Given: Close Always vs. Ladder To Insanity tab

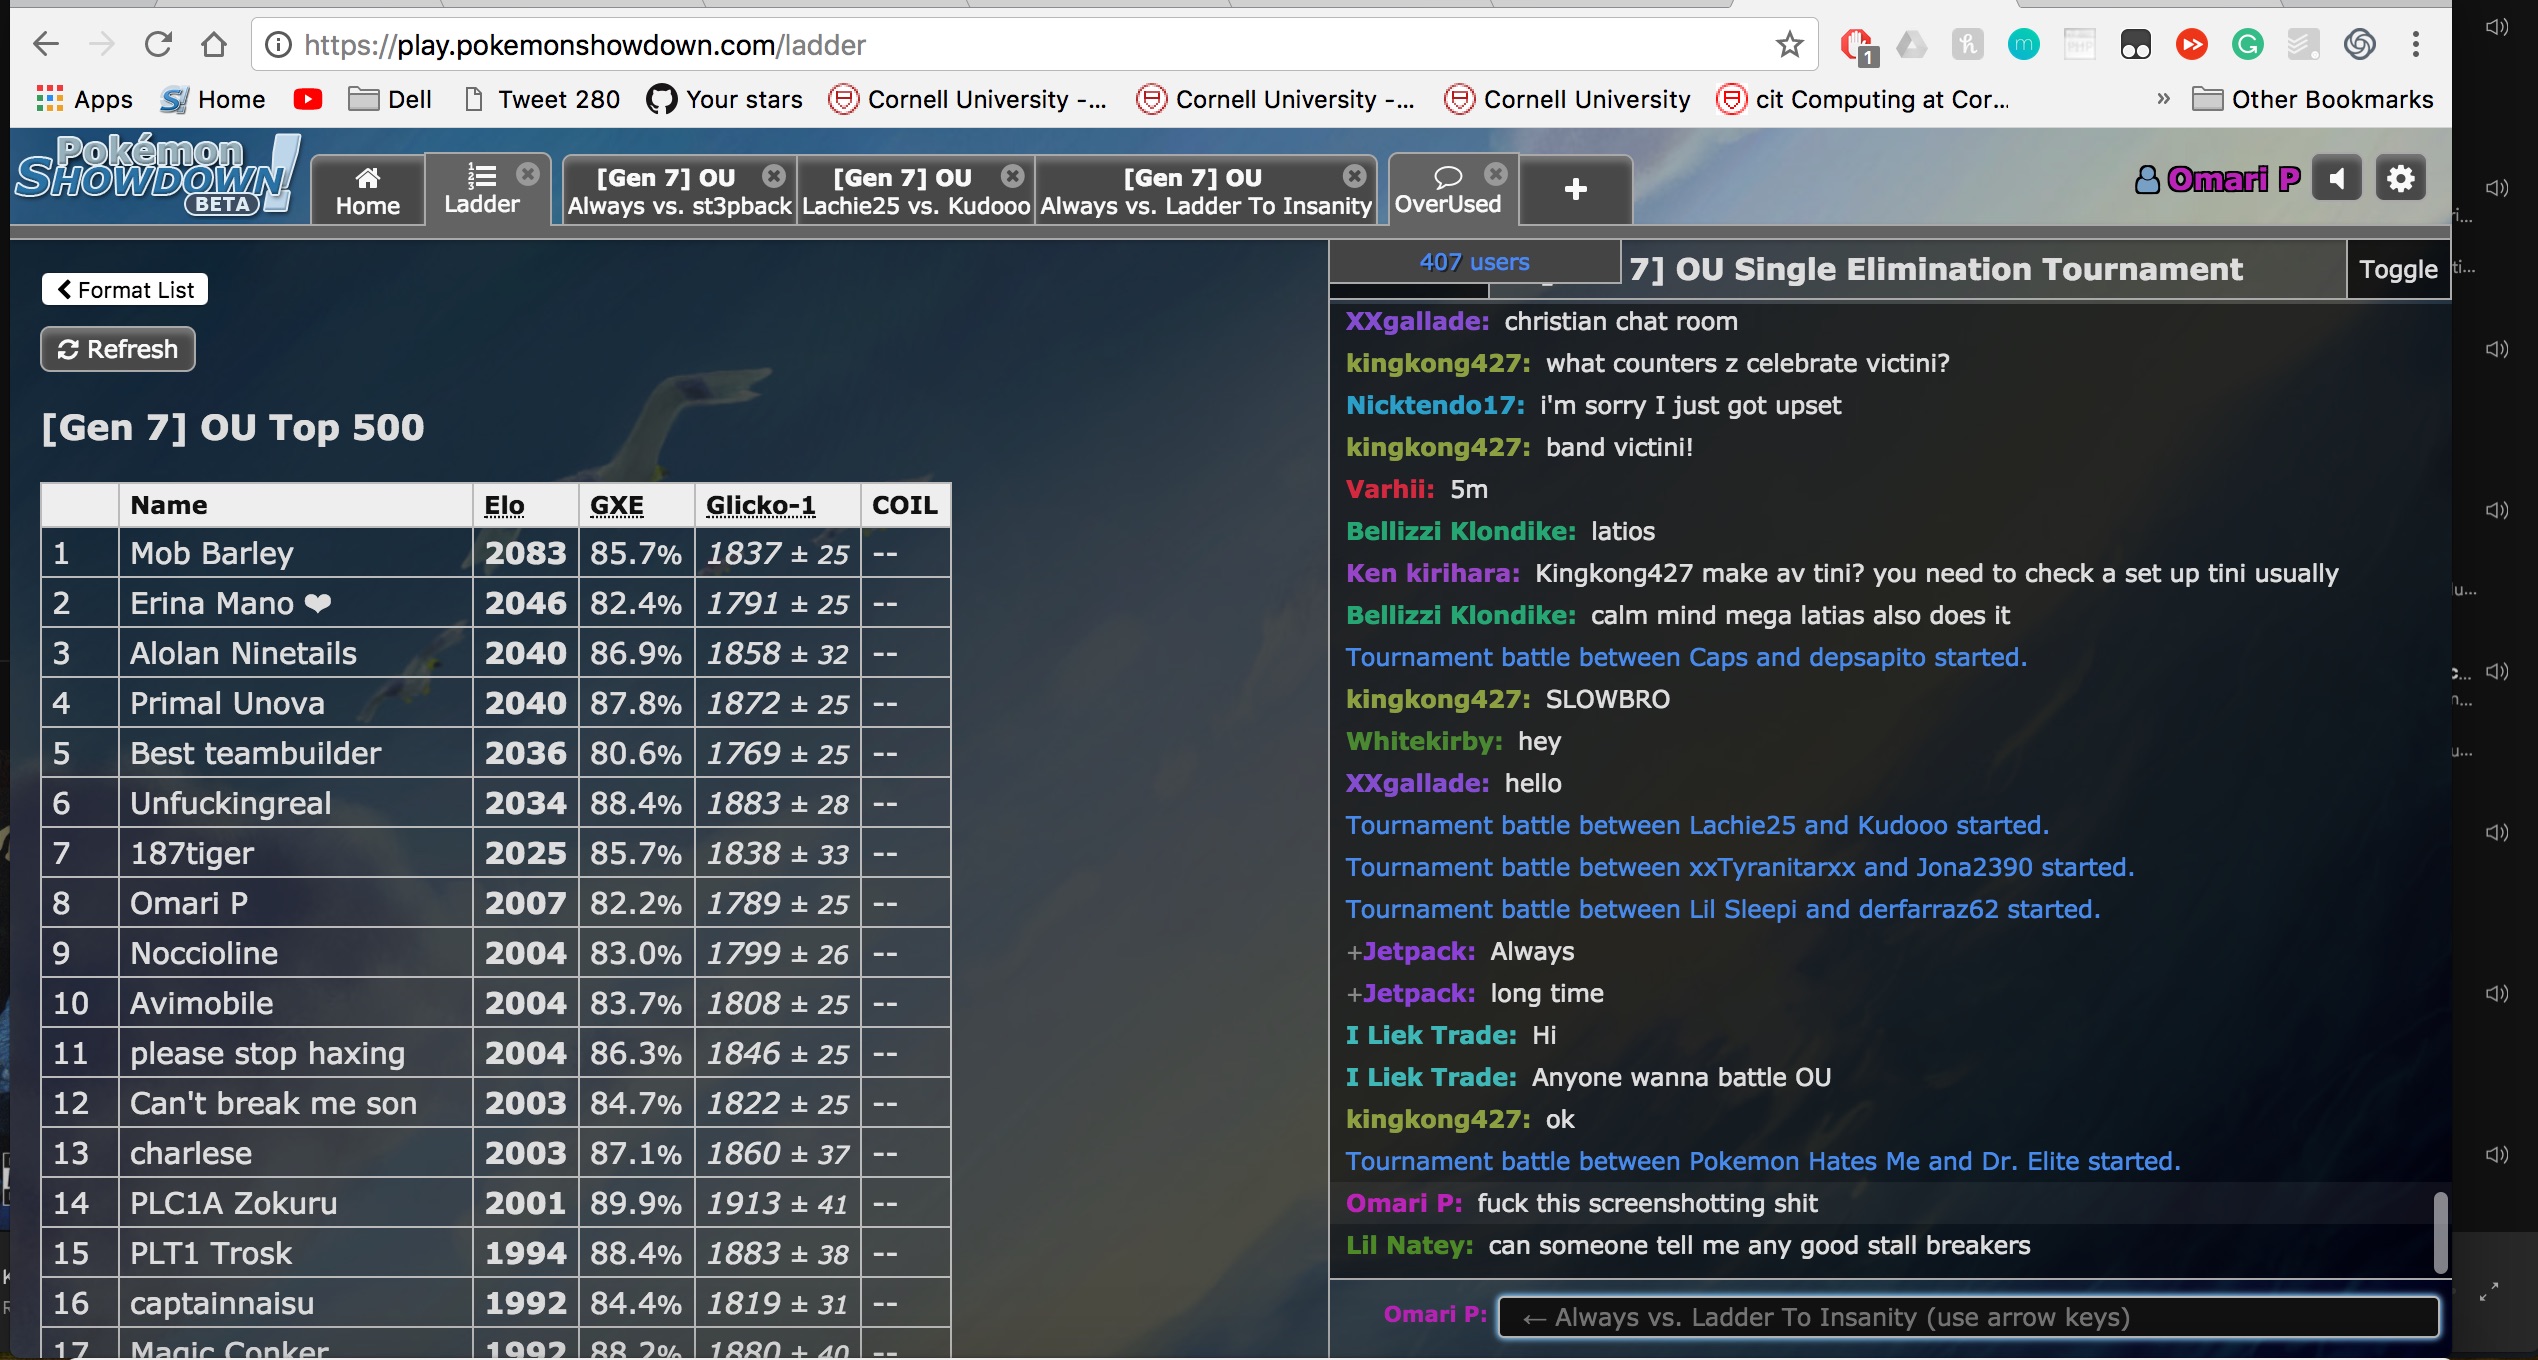Looking at the screenshot, I should (1354, 176).
